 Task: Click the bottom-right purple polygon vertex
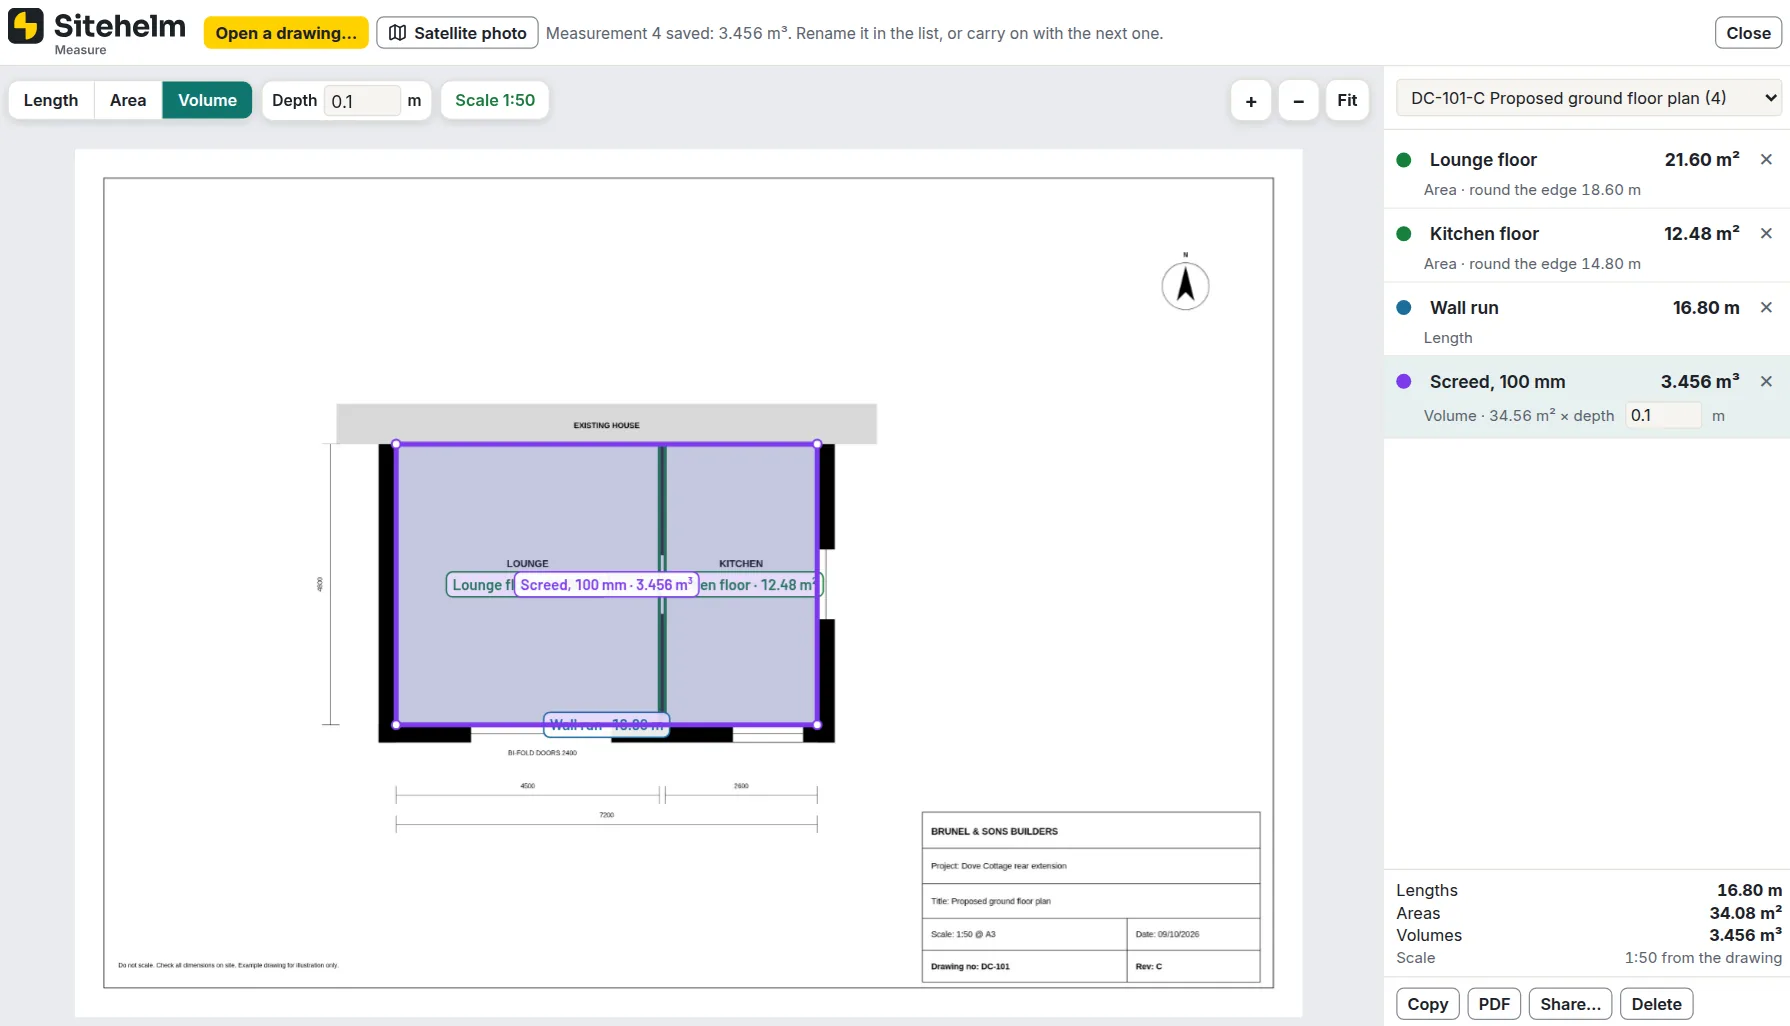(x=817, y=725)
